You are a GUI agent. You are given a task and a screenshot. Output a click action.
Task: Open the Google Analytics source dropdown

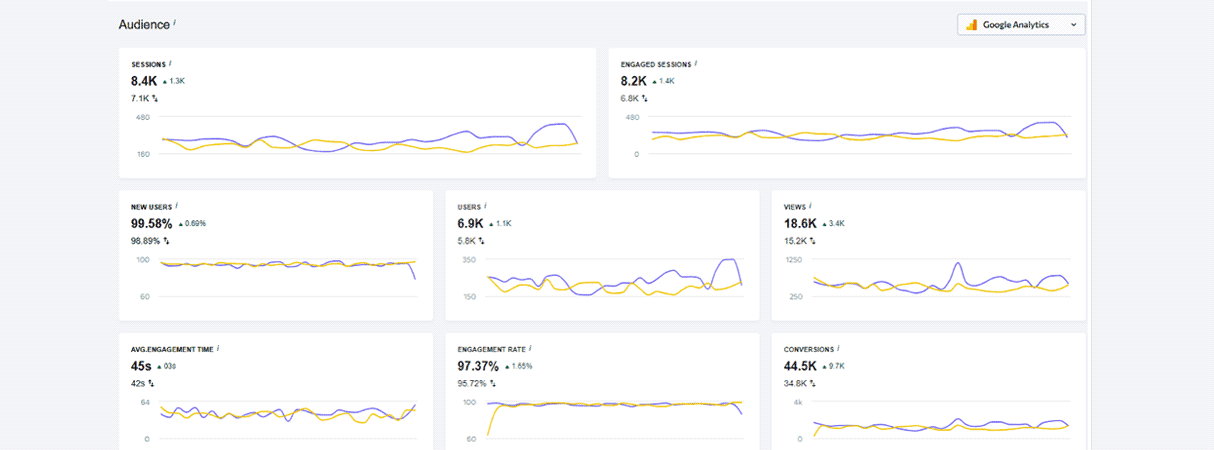[1021, 25]
